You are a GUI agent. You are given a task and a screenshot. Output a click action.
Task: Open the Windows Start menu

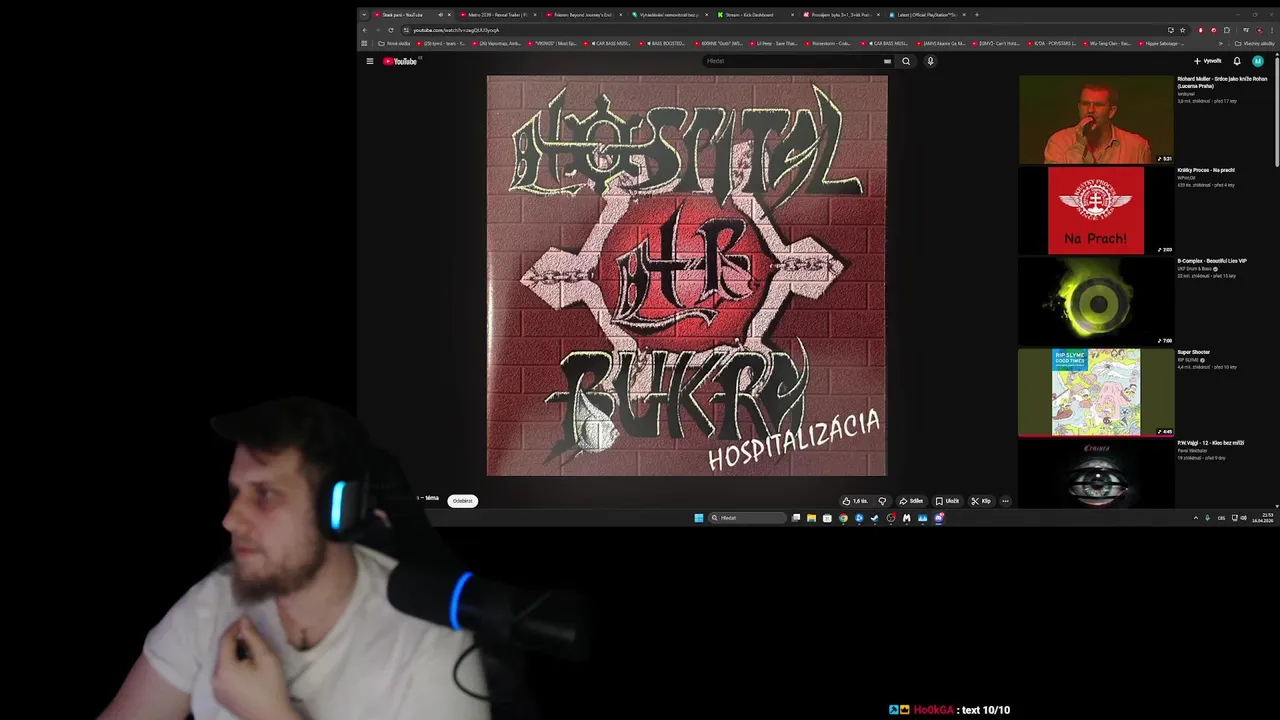pos(699,518)
